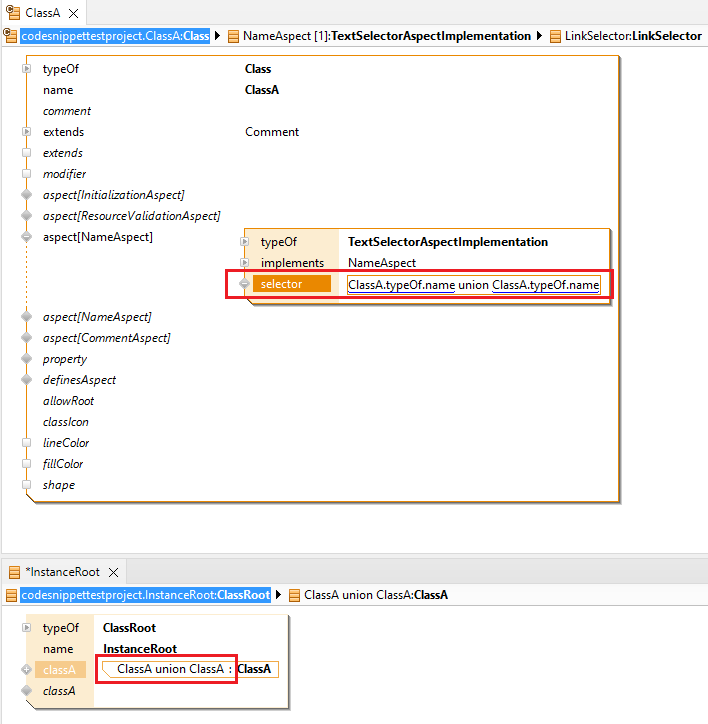Open the ClassA union ClassA instance box

click(x=190, y=669)
